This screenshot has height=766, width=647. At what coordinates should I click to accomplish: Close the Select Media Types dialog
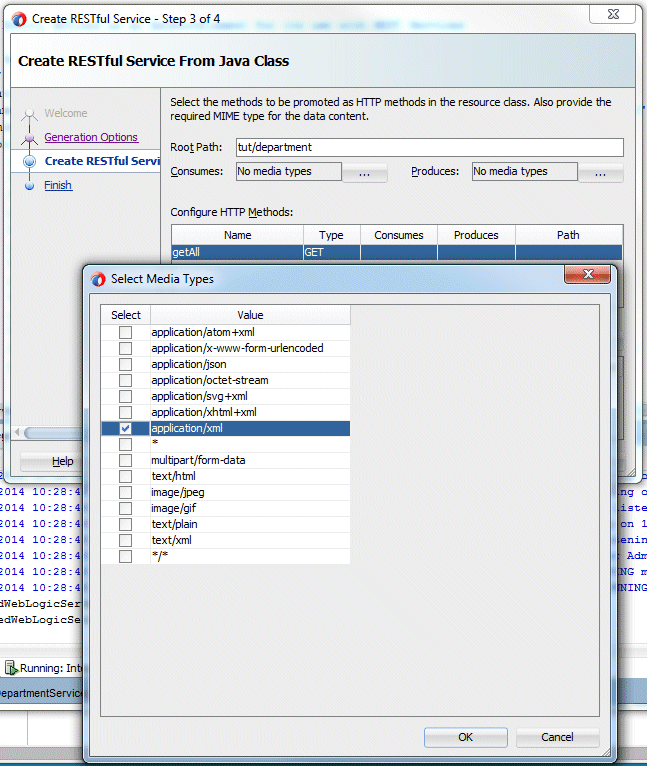(588, 274)
